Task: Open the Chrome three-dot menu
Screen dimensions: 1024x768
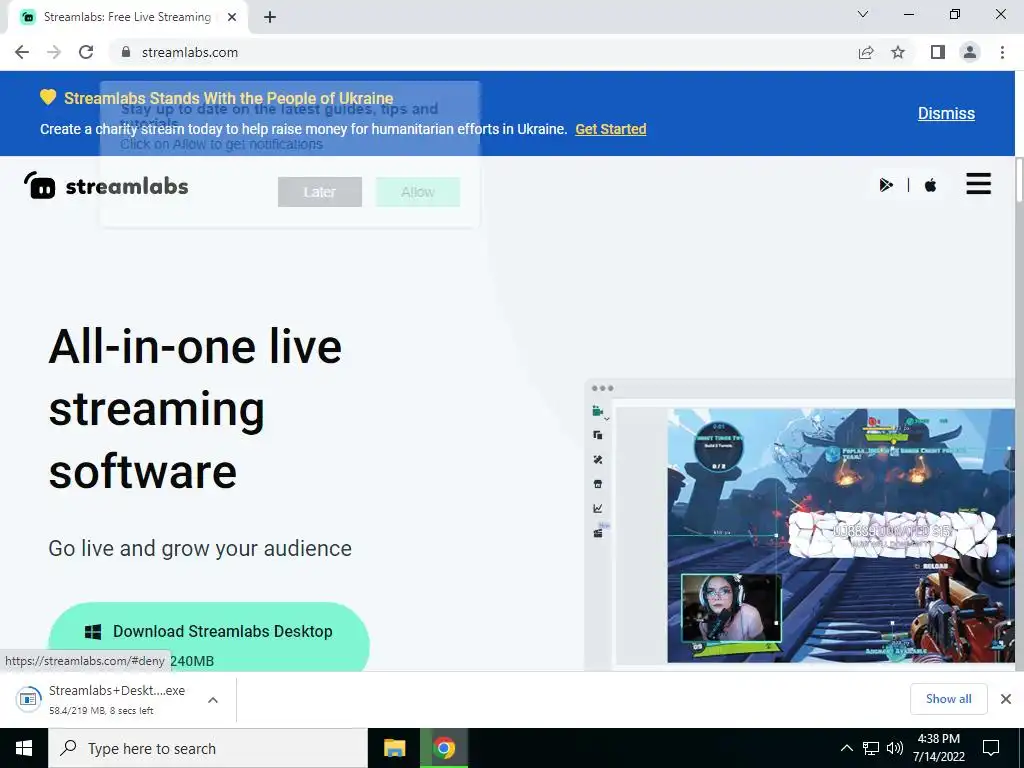Action: [x=1002, y=52]
